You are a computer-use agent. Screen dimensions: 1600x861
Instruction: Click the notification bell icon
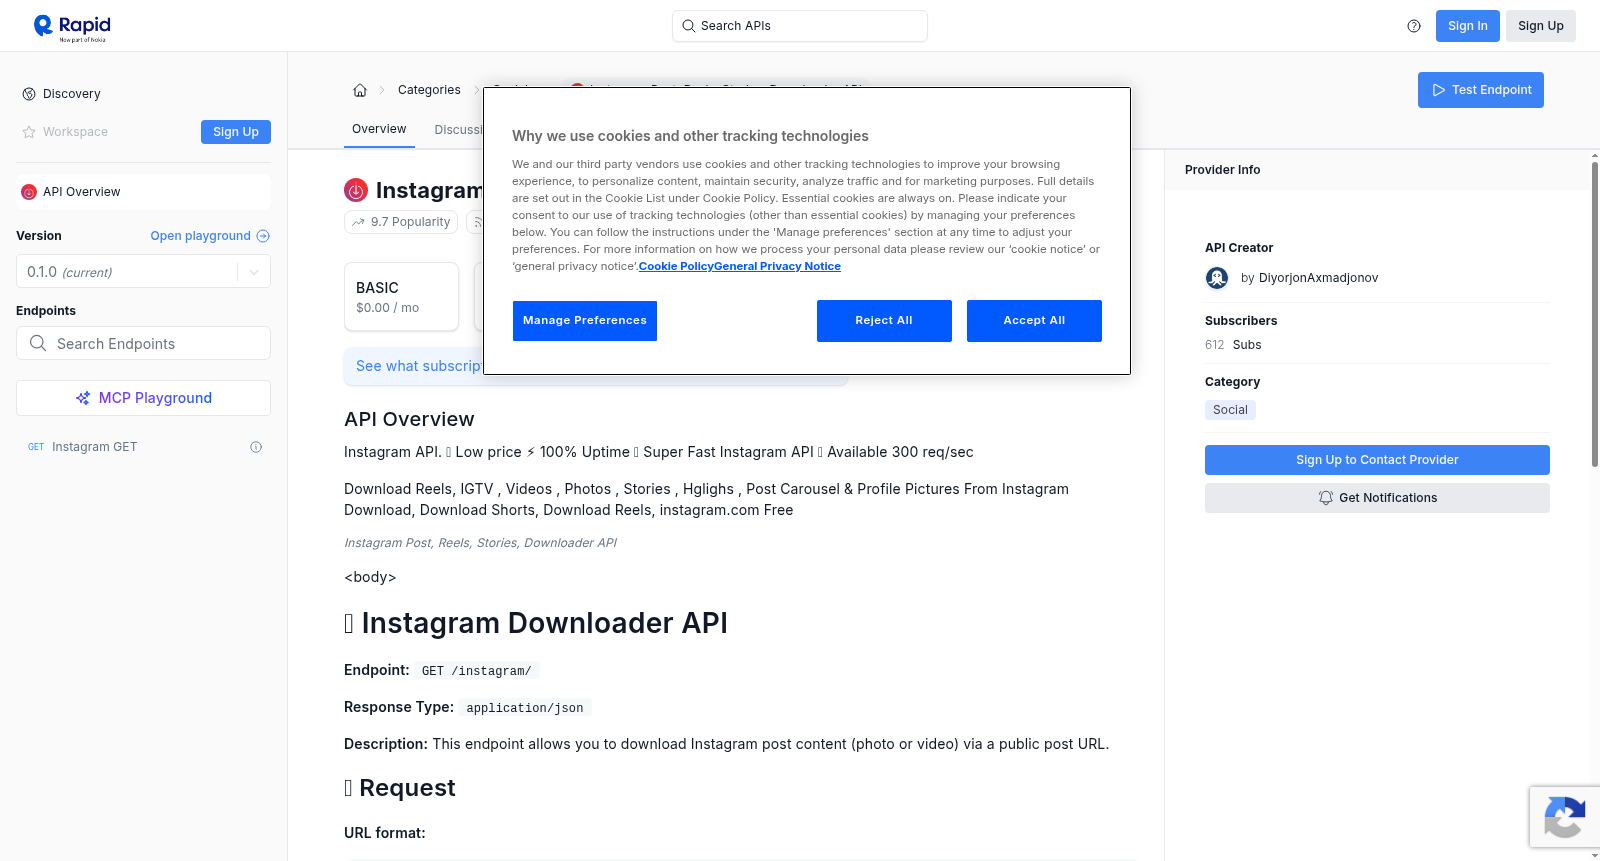coord(1326,498)
